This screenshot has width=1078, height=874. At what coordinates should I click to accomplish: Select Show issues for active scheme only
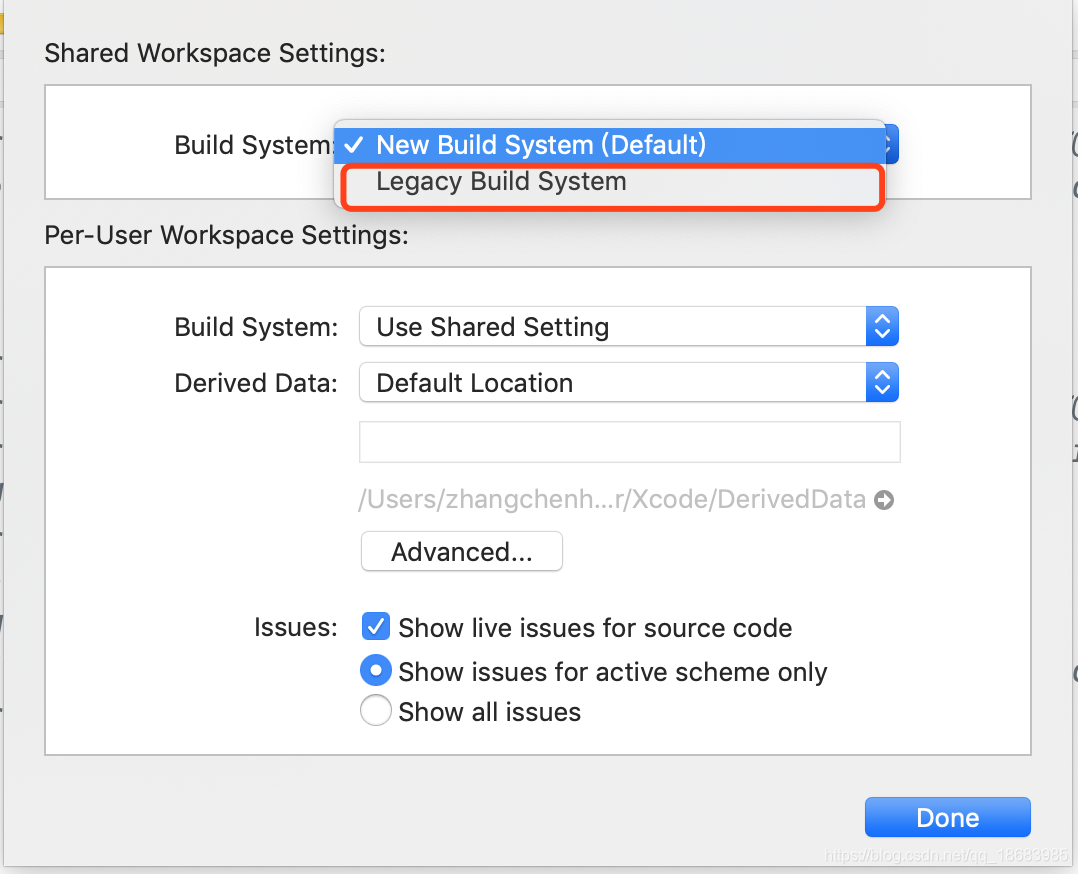pos(375,670)
